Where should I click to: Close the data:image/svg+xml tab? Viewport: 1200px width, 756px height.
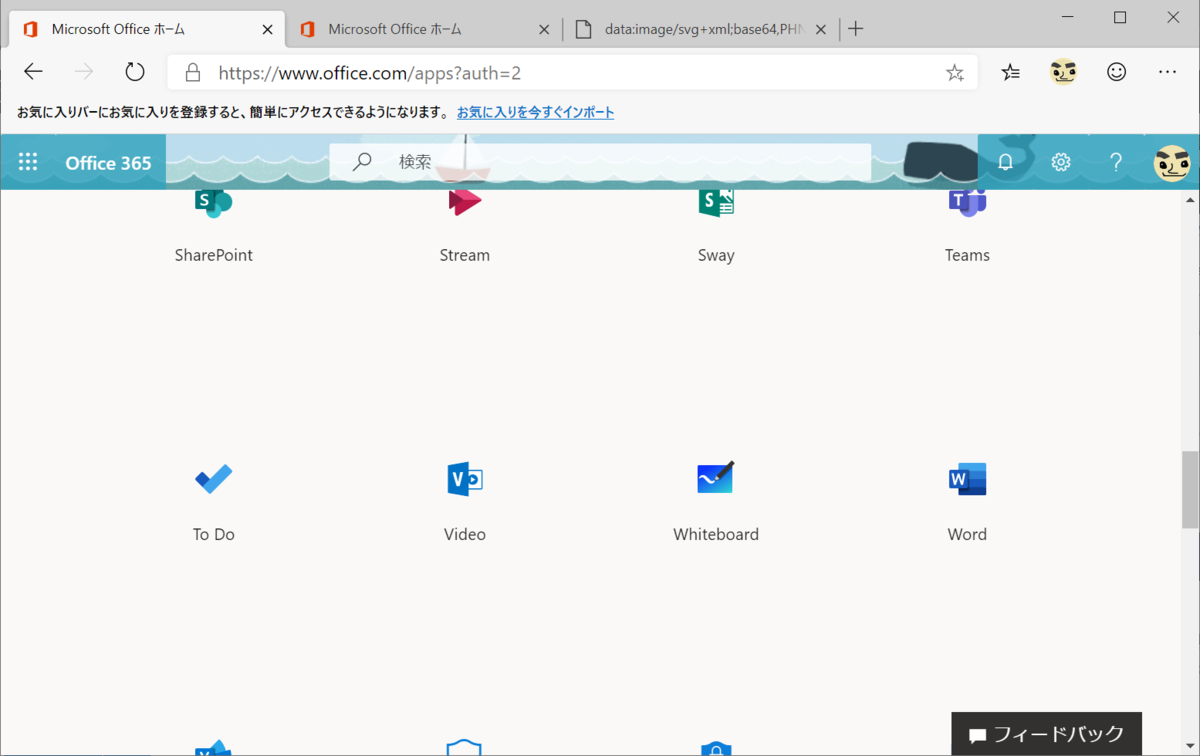tap(820, 30)
